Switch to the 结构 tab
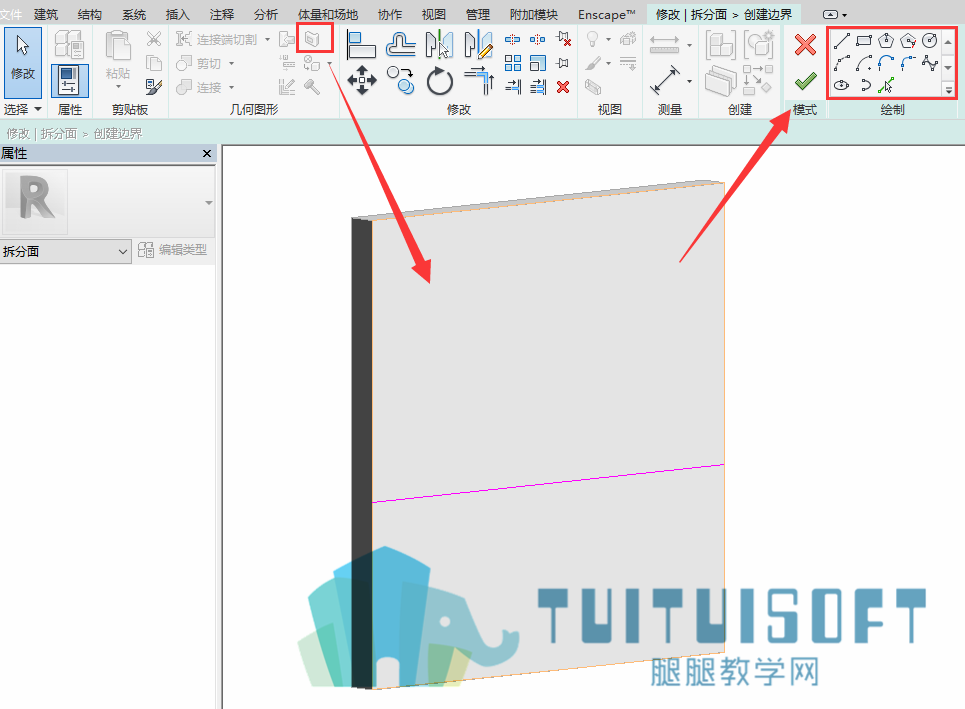Viewport: 965px width, 709px height. (x=90, y=14)
